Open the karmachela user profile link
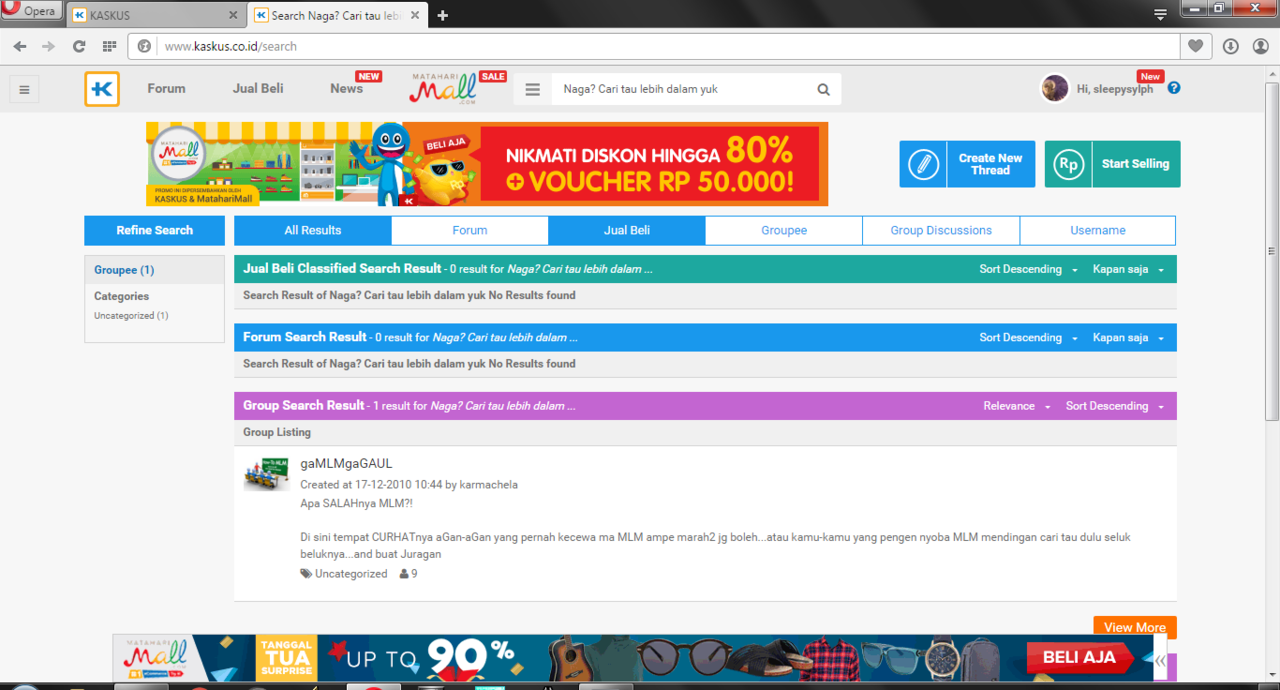 pyautogui.click(x=488, y=484)
